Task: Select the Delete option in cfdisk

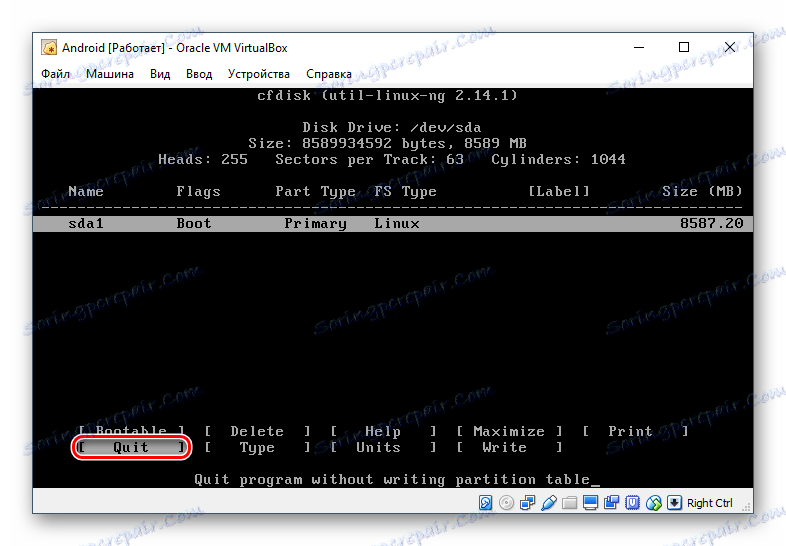Action: 257,431
